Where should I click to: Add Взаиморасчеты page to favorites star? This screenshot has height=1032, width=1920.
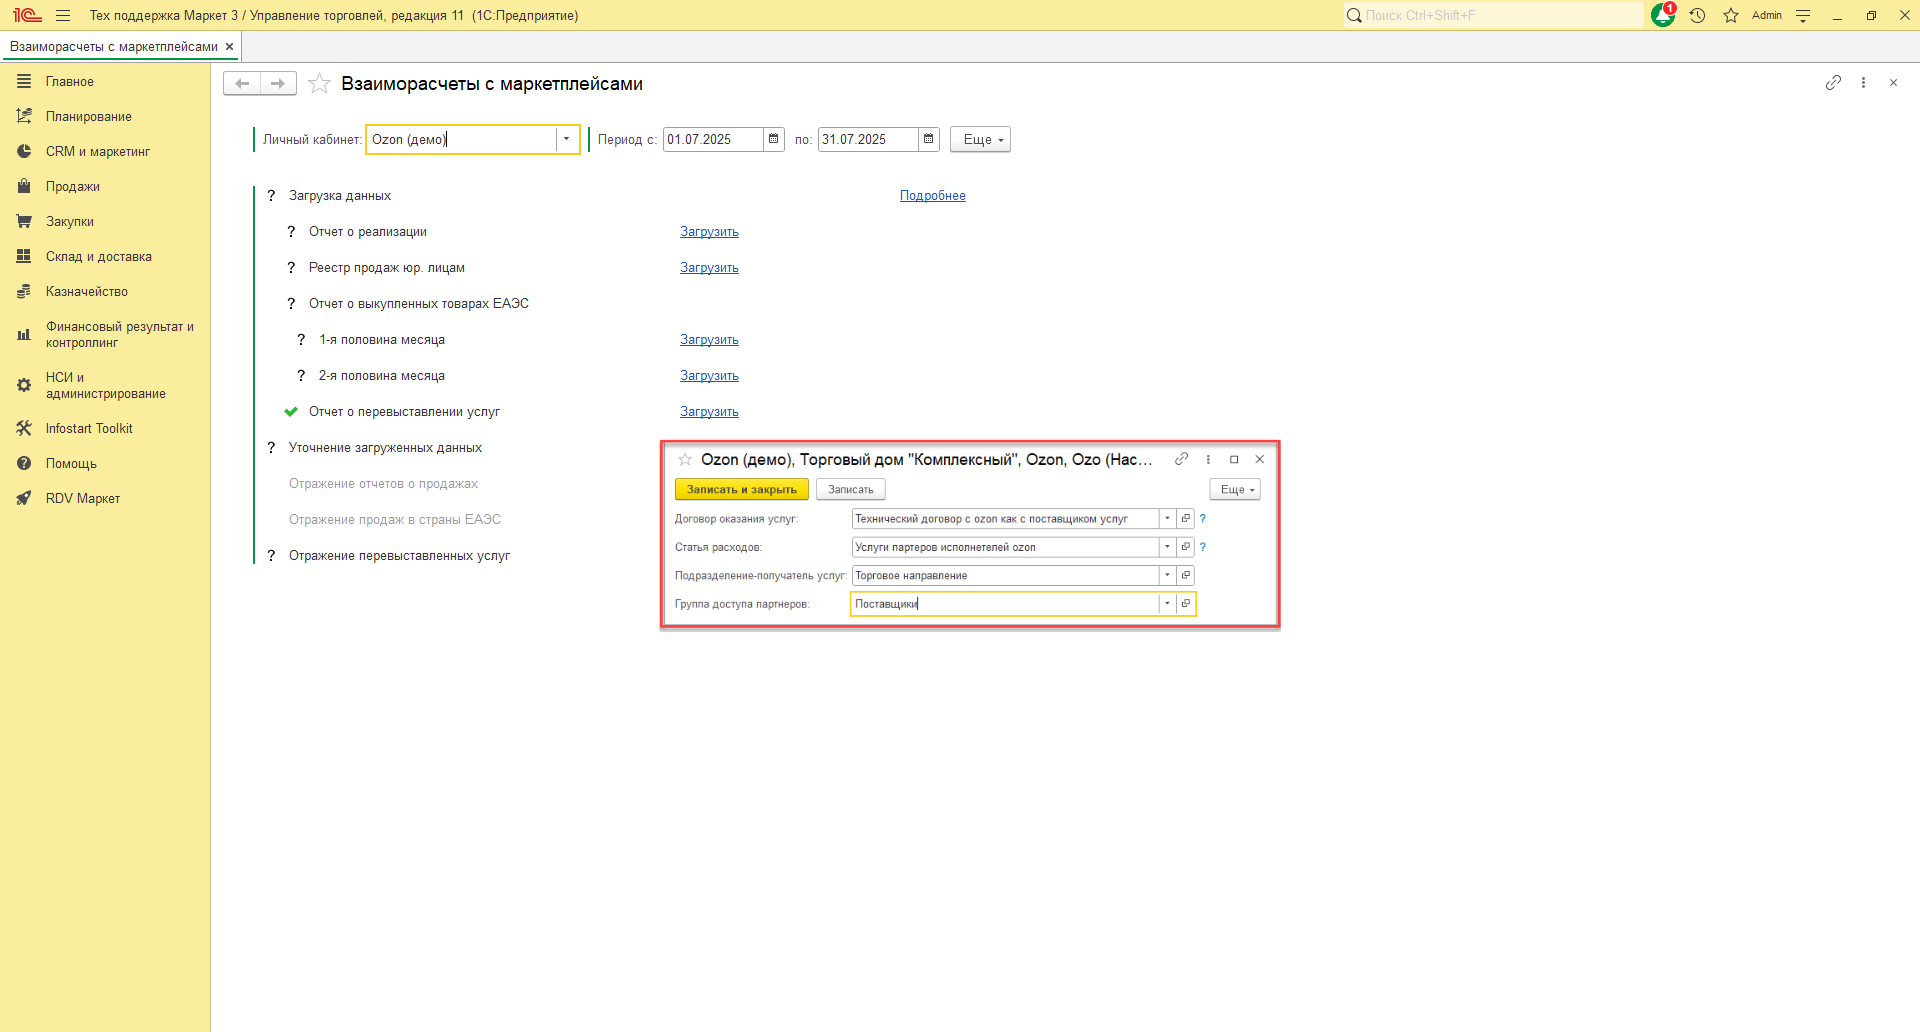coord(319,84)
